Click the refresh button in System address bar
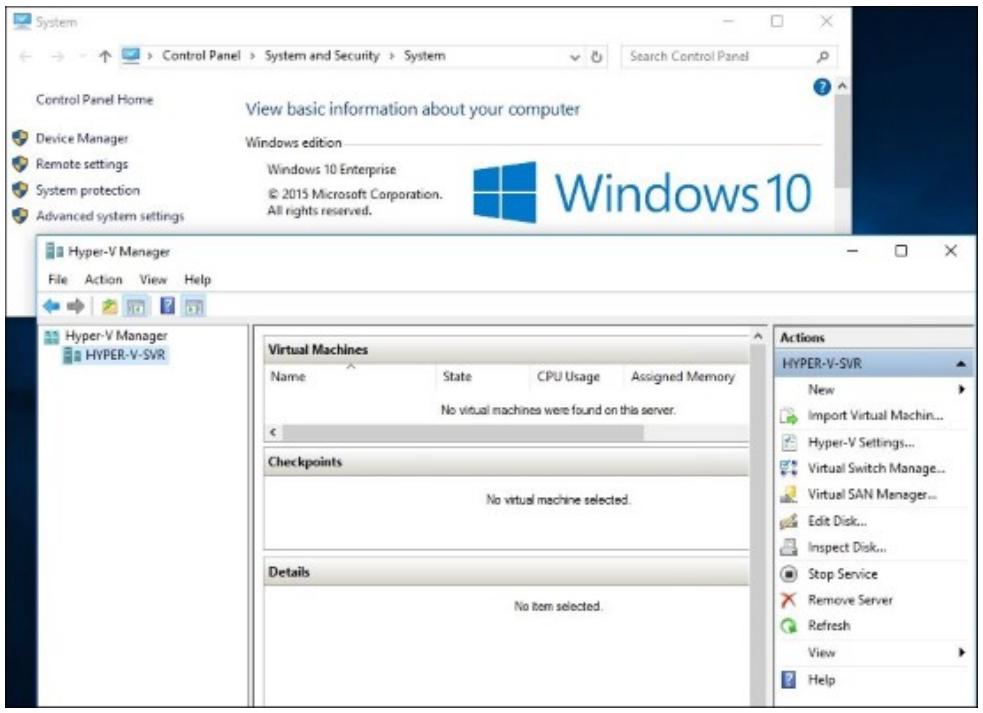Screen dimensions: 983x713 (x=596, y=57)
